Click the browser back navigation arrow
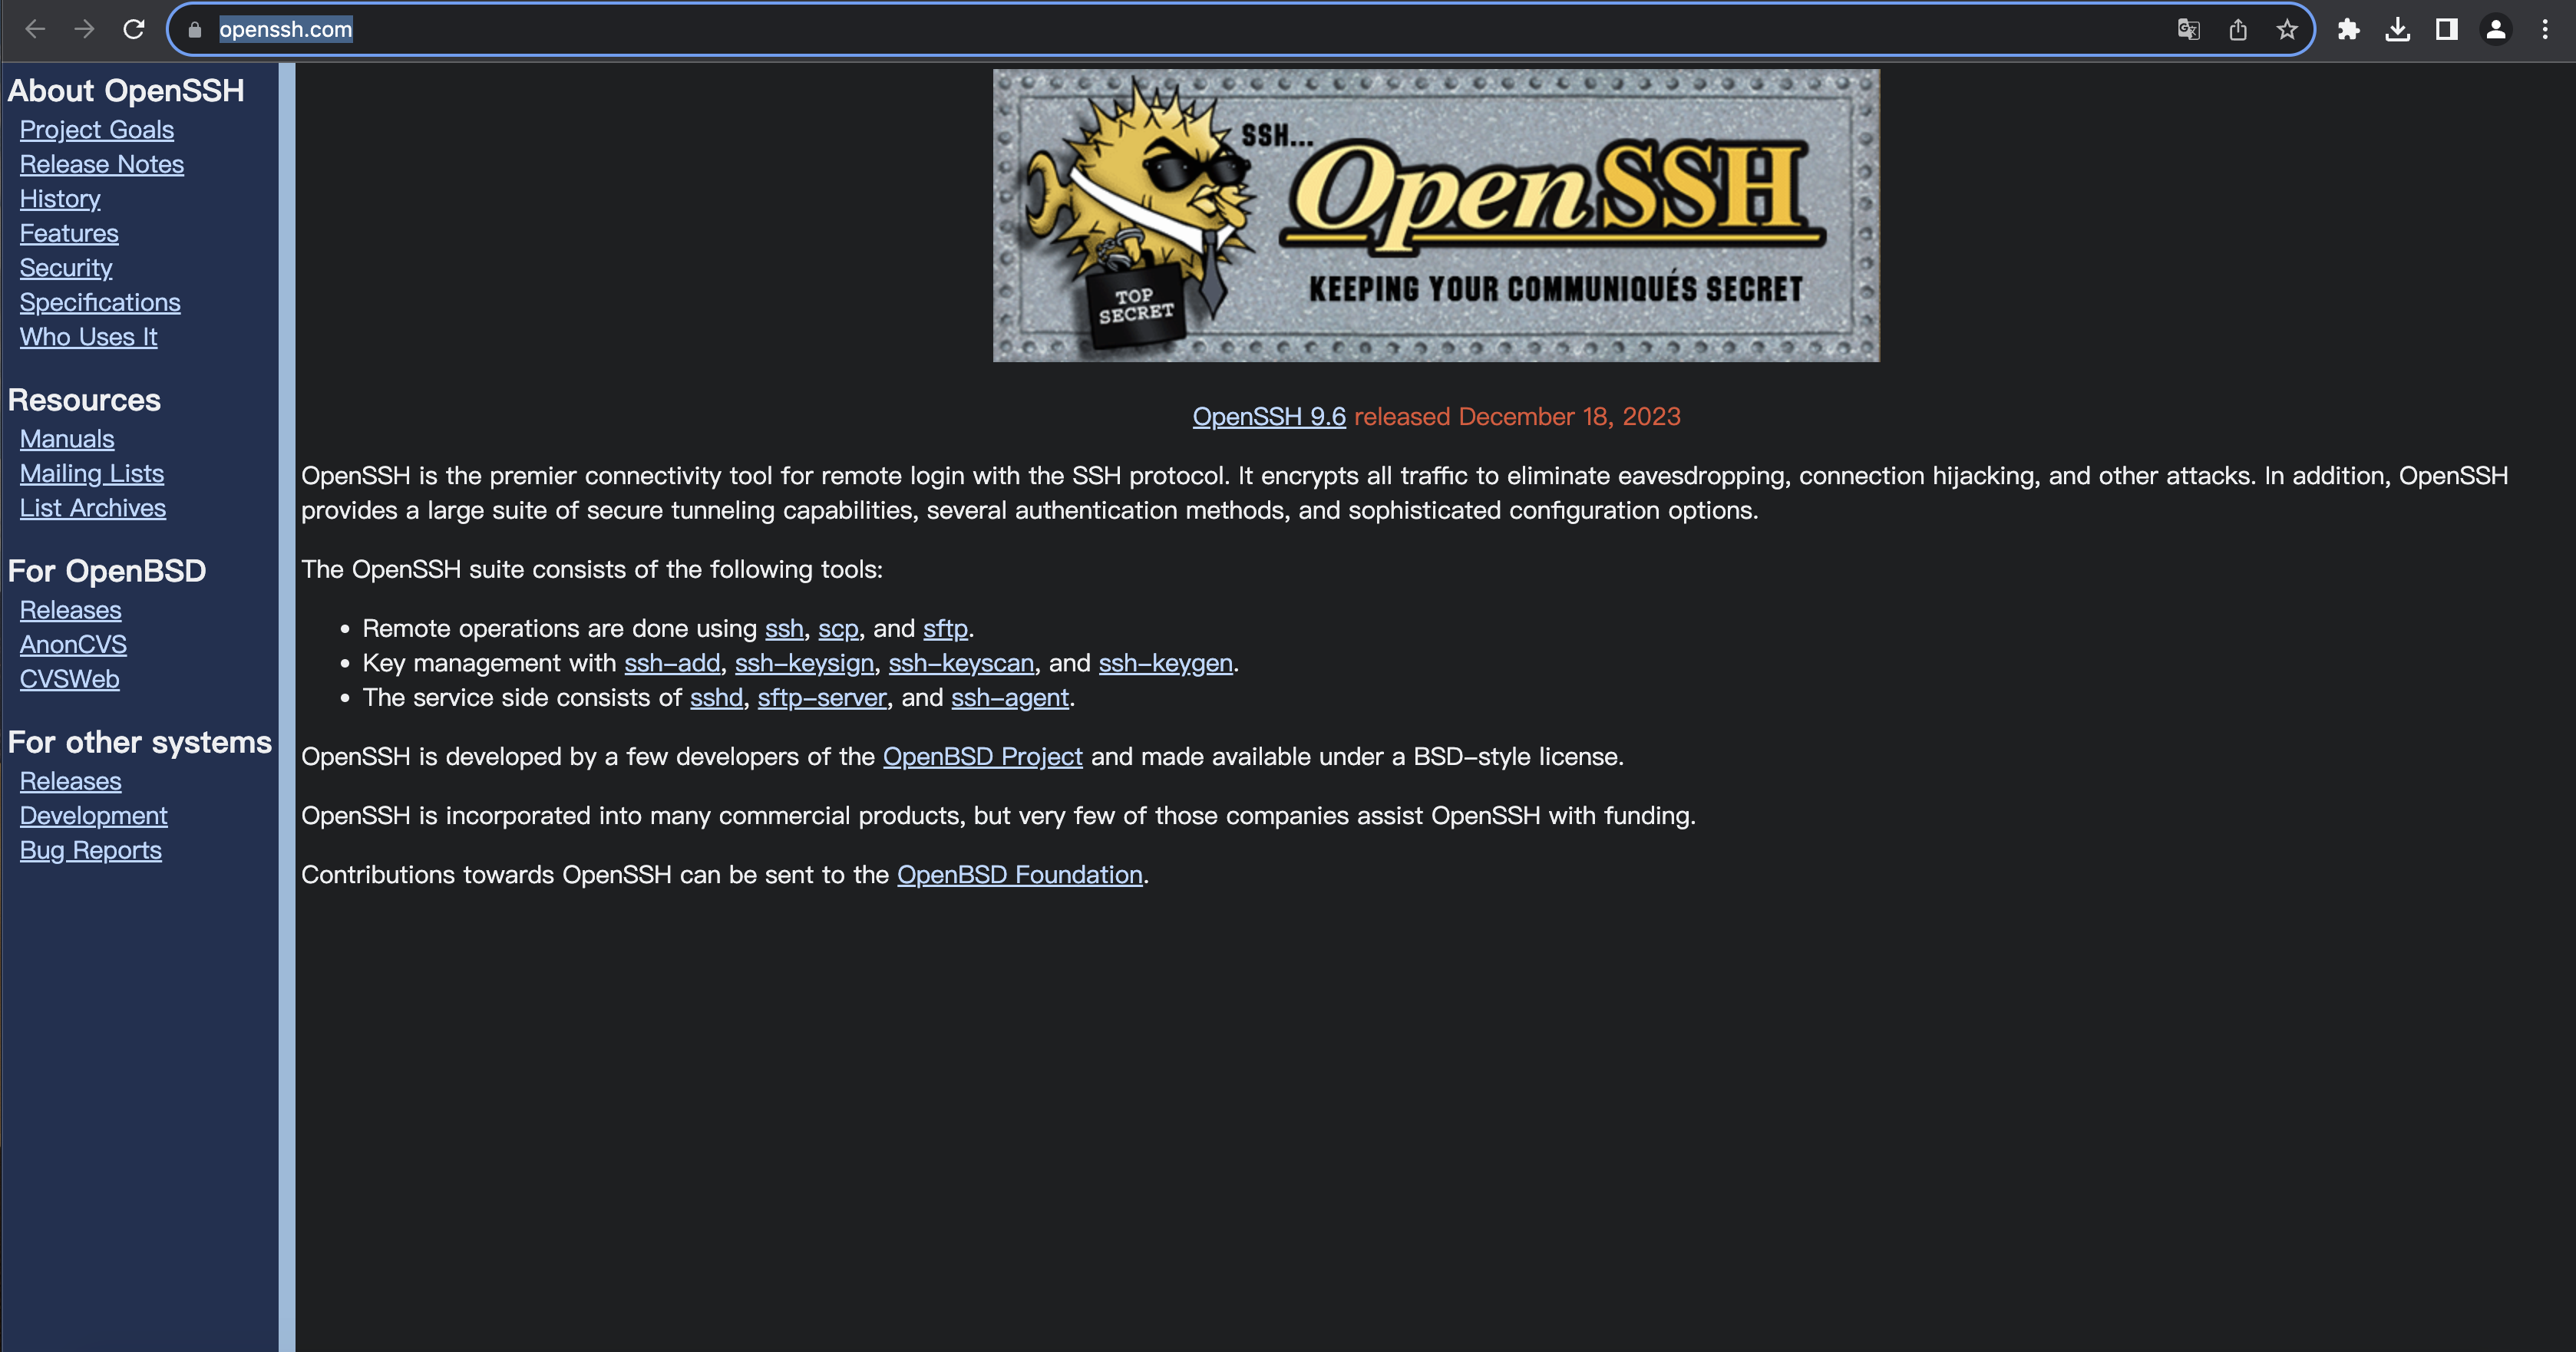The width and height of the screenshot is (2576, 1352). [x=34, y=29]
